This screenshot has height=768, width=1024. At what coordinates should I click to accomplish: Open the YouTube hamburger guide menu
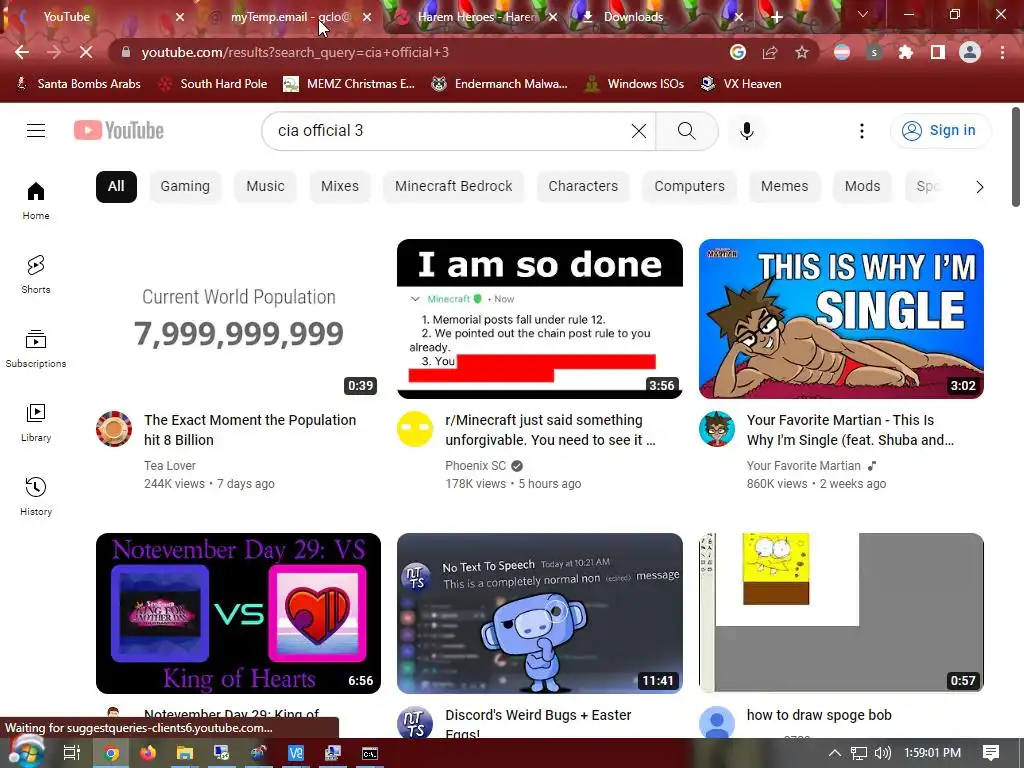pos(36,131)
